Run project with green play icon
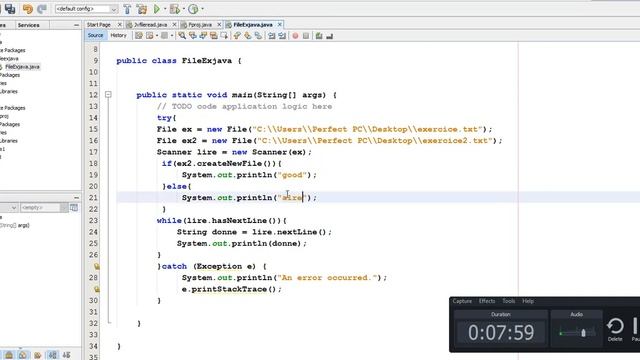The image size is (640, 360). point(157,9)
